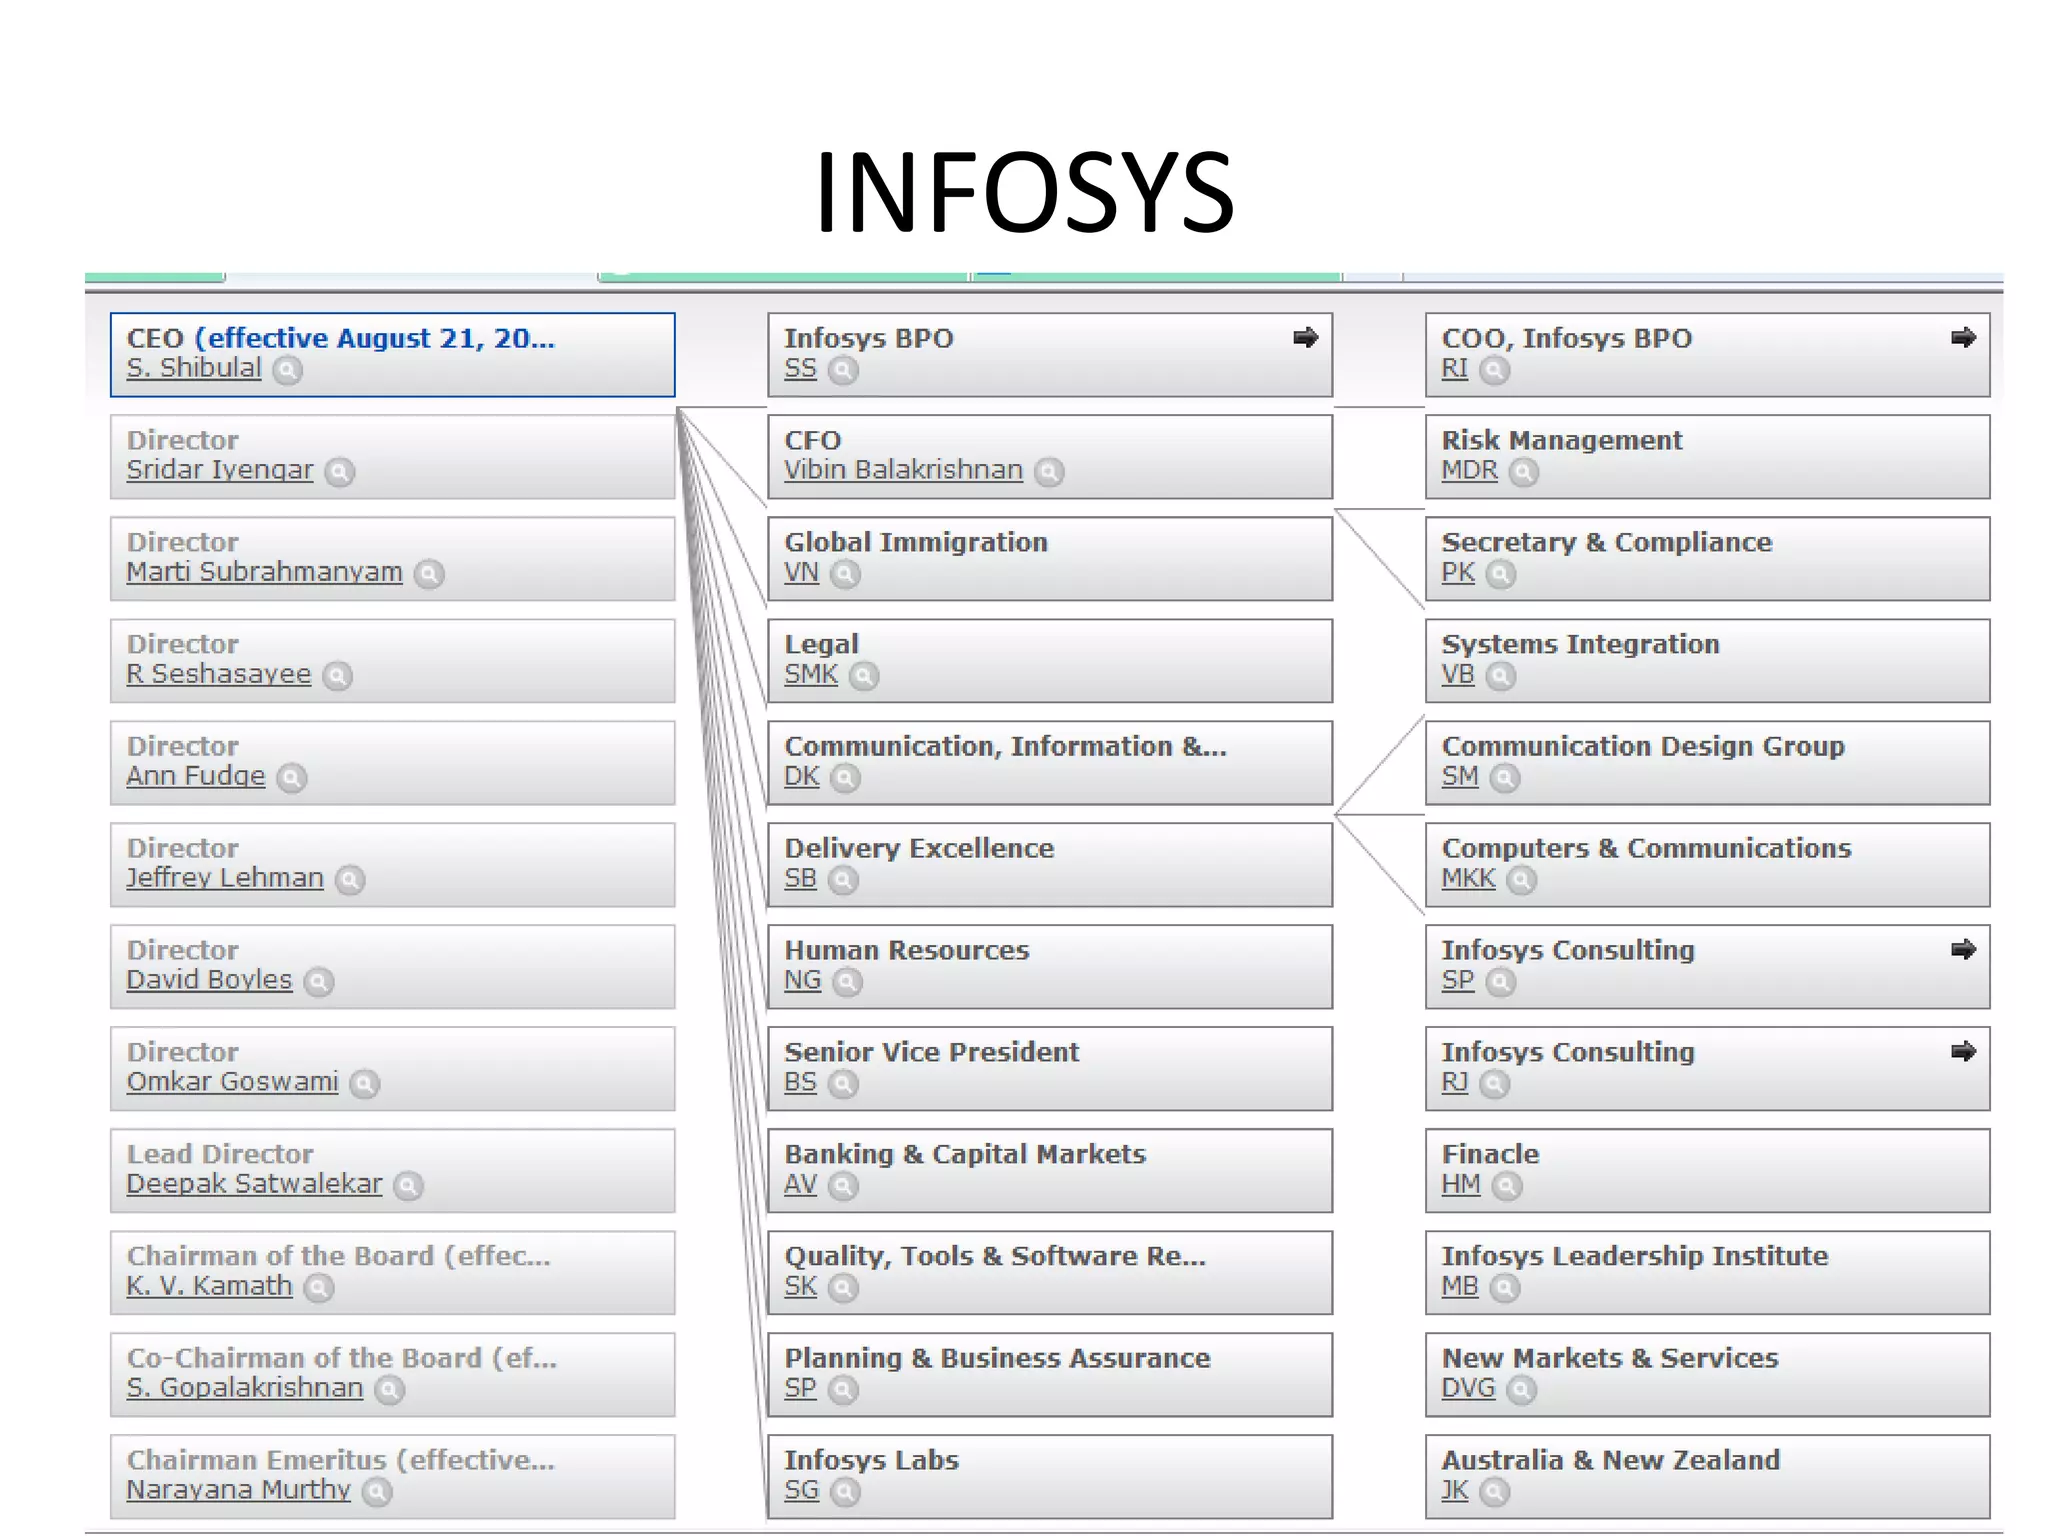
Task: Click magnifier icon beside Jeffrey Lehman
Action: point(350,880)
